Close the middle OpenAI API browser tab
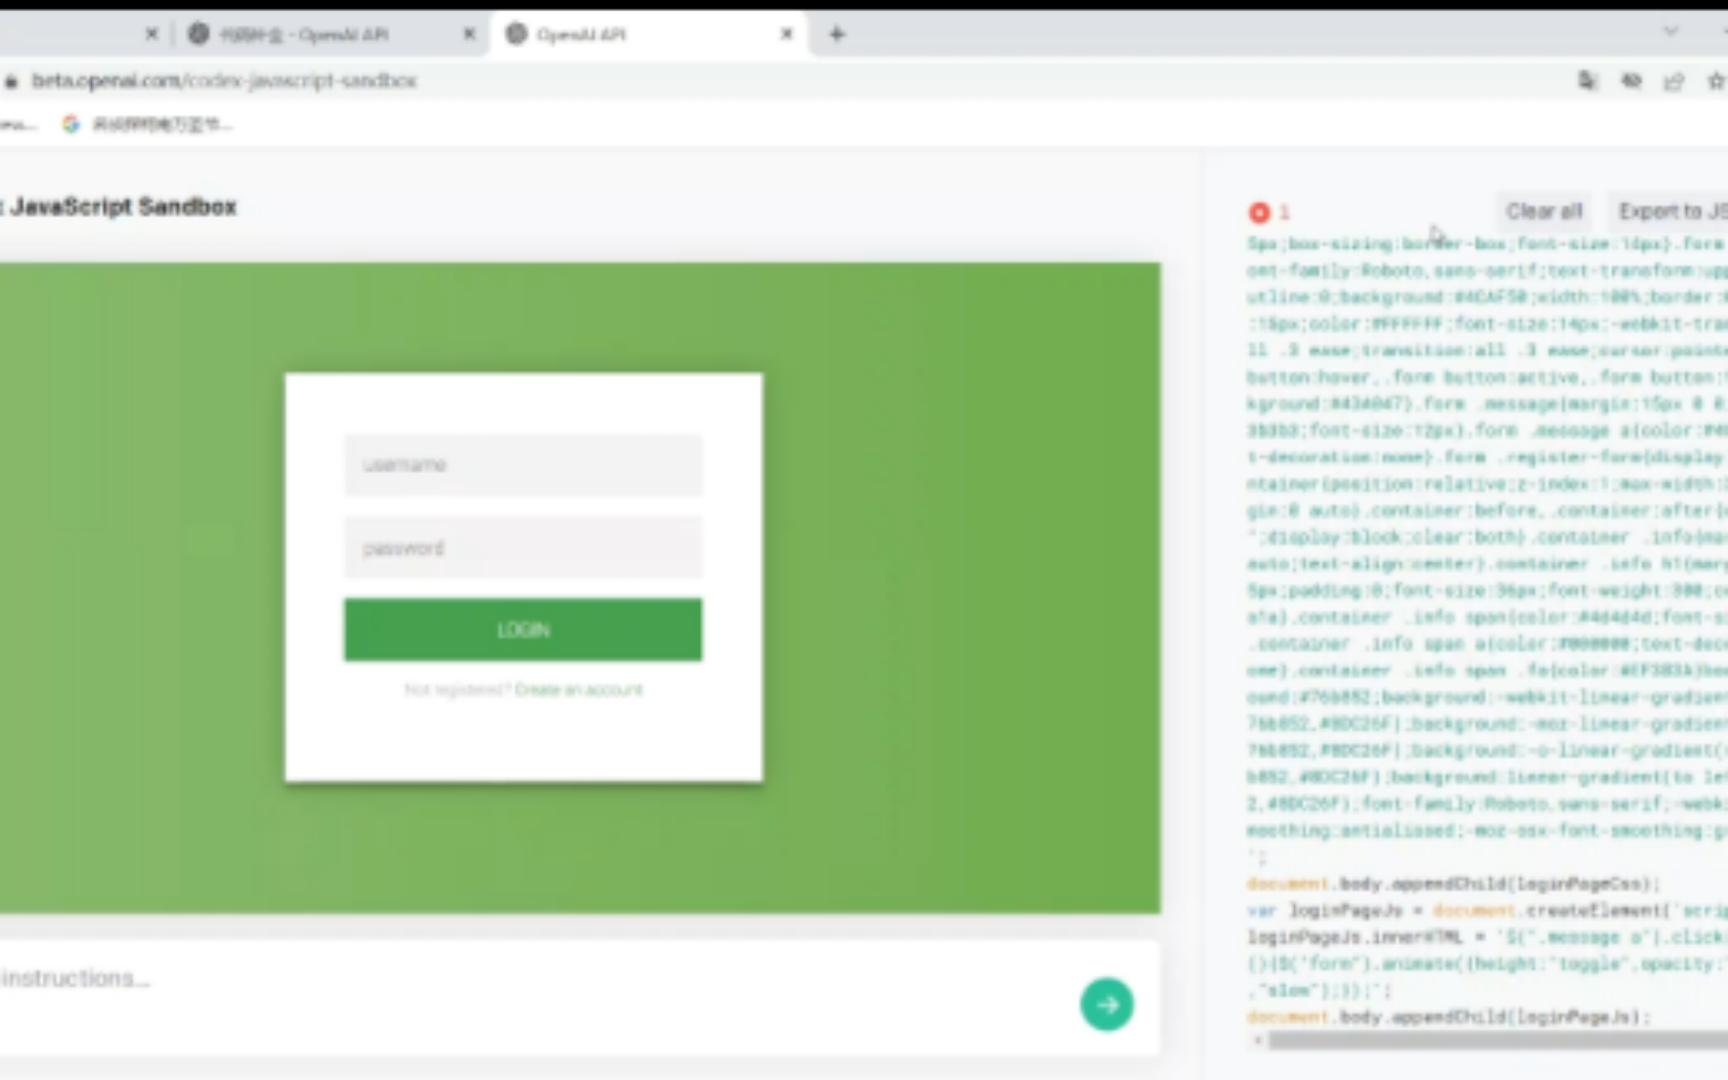 tap(469, 34)
